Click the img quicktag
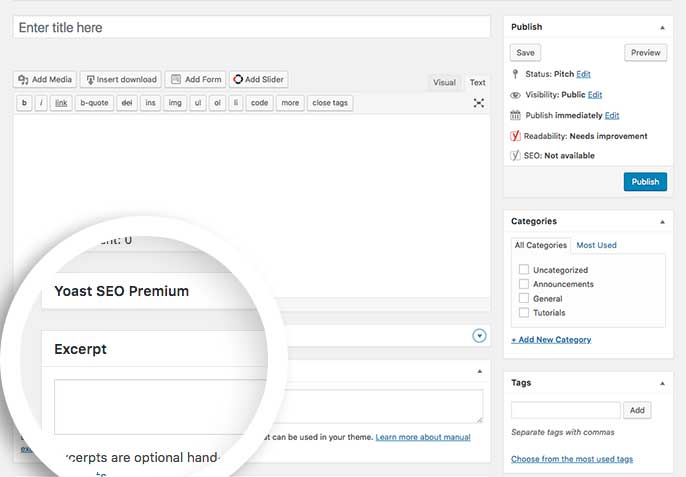 [x=175, y=103]
